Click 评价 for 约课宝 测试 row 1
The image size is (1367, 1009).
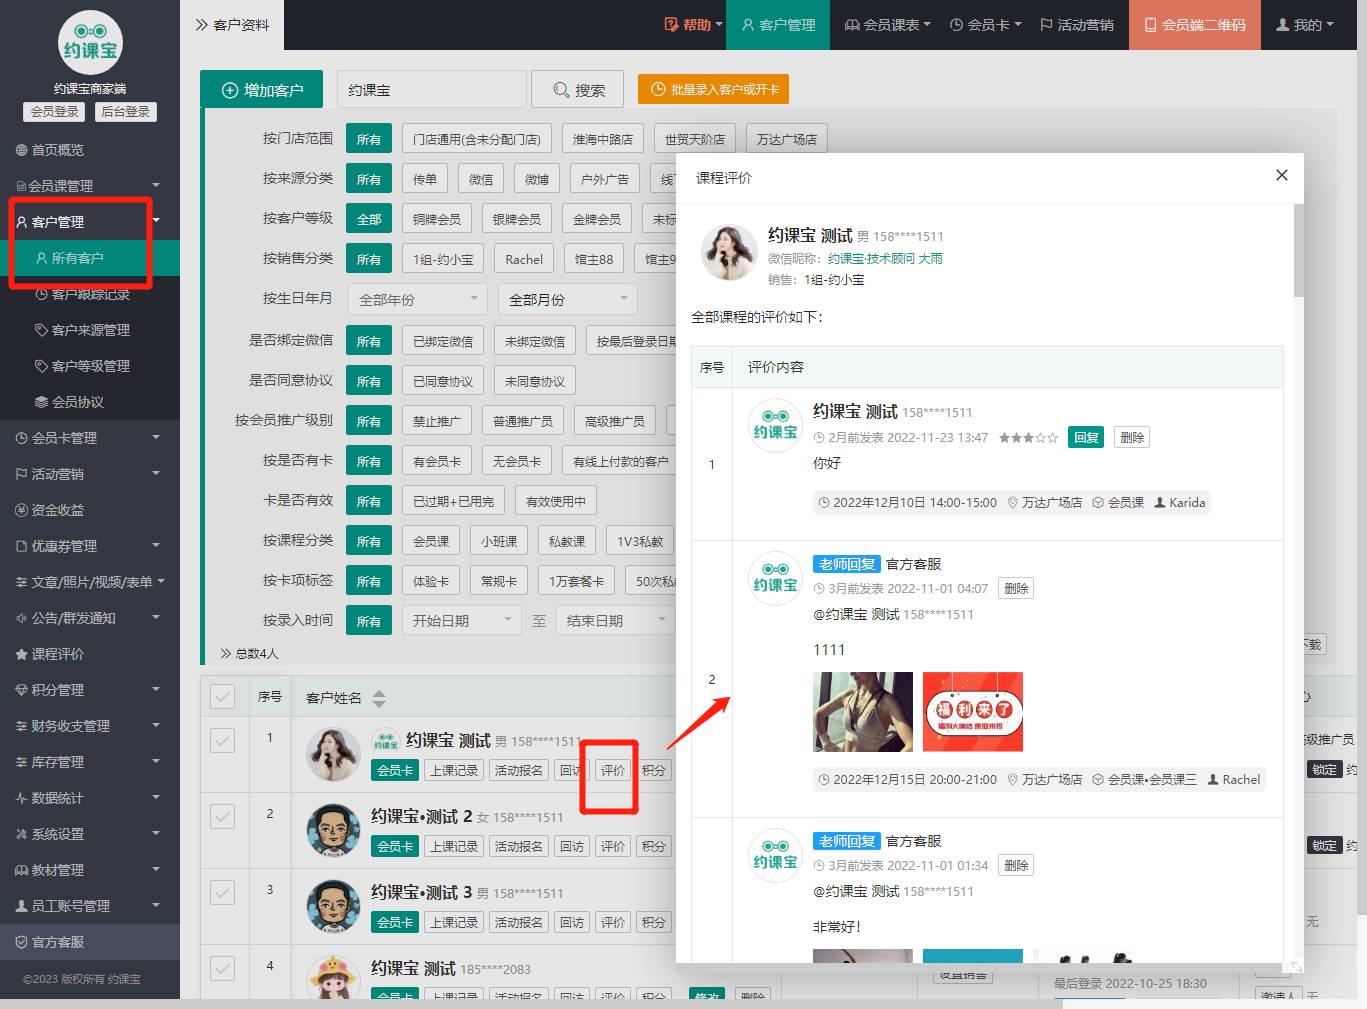(x=613, y=770)
